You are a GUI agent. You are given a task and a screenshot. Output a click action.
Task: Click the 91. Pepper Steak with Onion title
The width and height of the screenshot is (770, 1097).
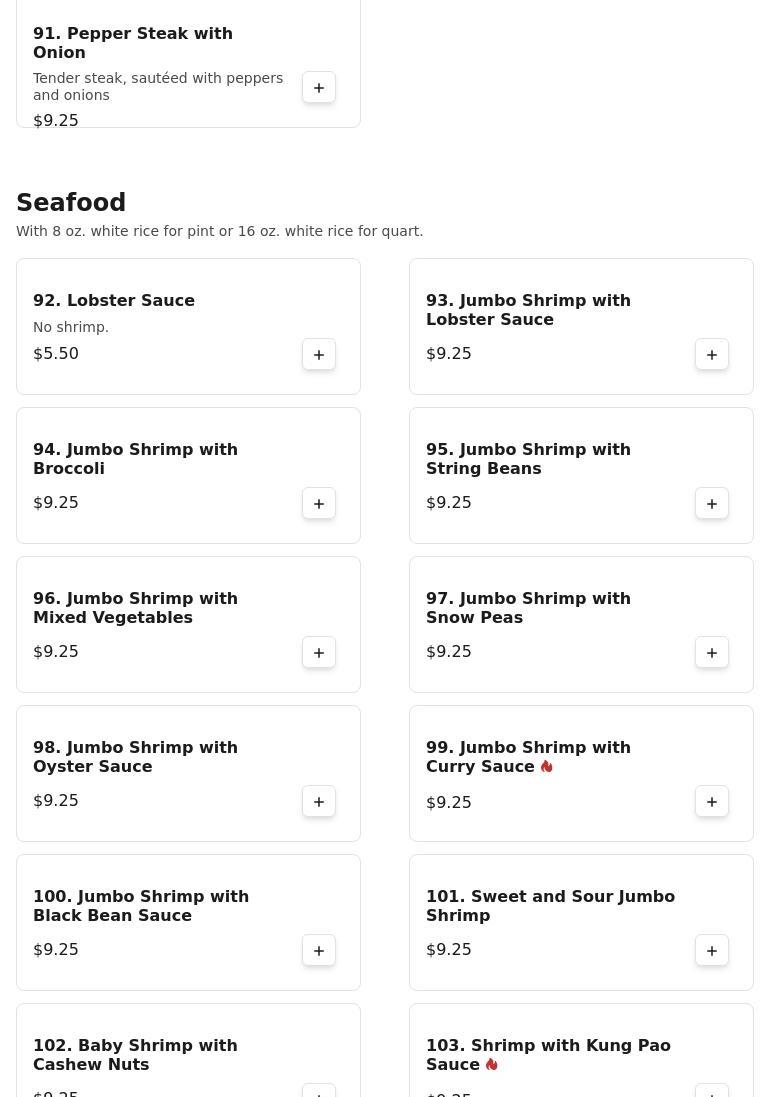tap(133, 43)
